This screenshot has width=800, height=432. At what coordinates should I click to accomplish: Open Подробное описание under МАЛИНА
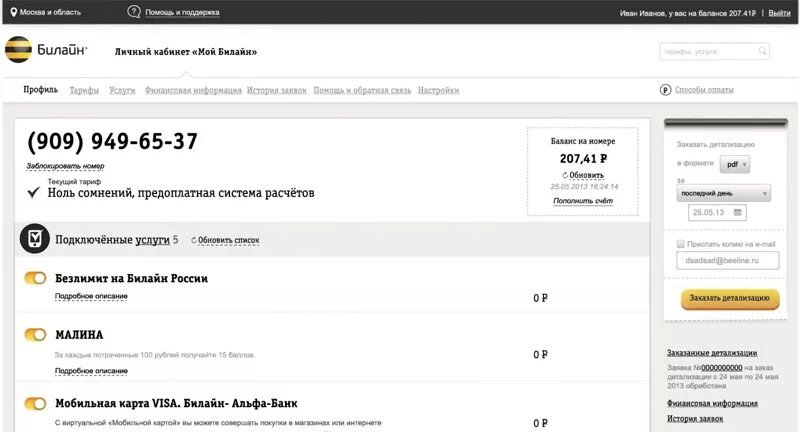click(91, 371)
